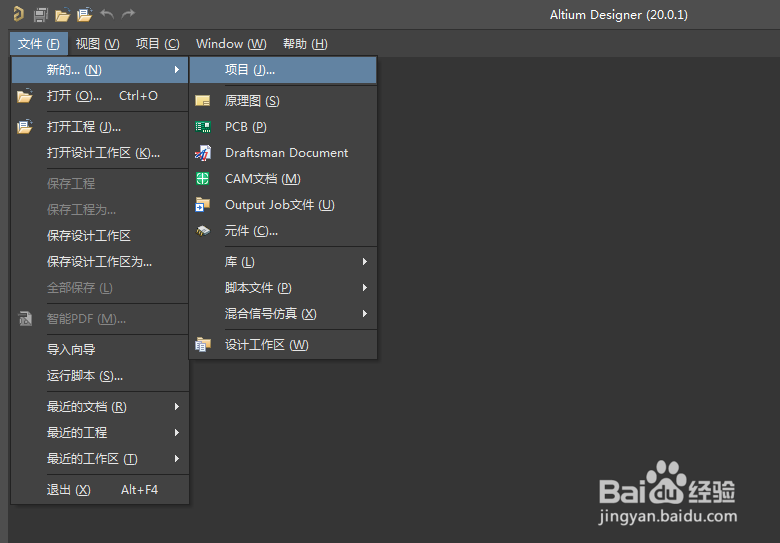Choose 运行脚本 (S)... entry

tap(100, 375)
